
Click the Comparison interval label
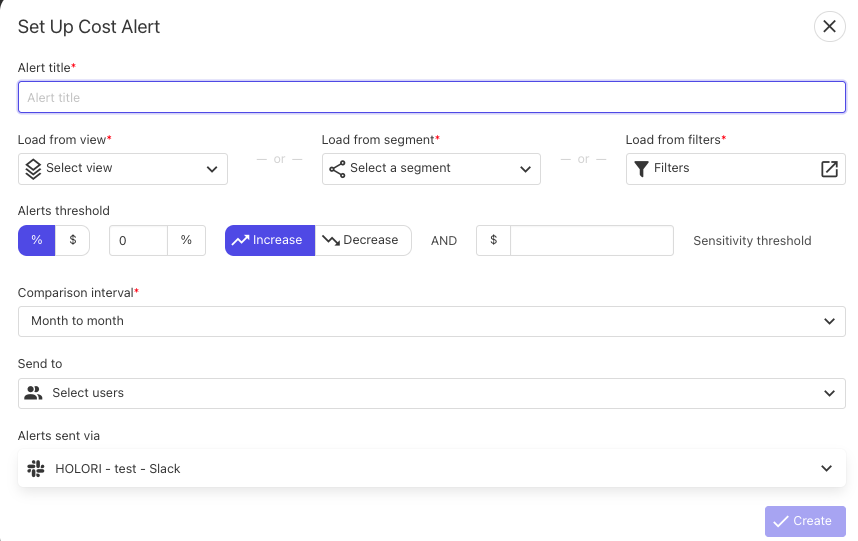point(78,293)
